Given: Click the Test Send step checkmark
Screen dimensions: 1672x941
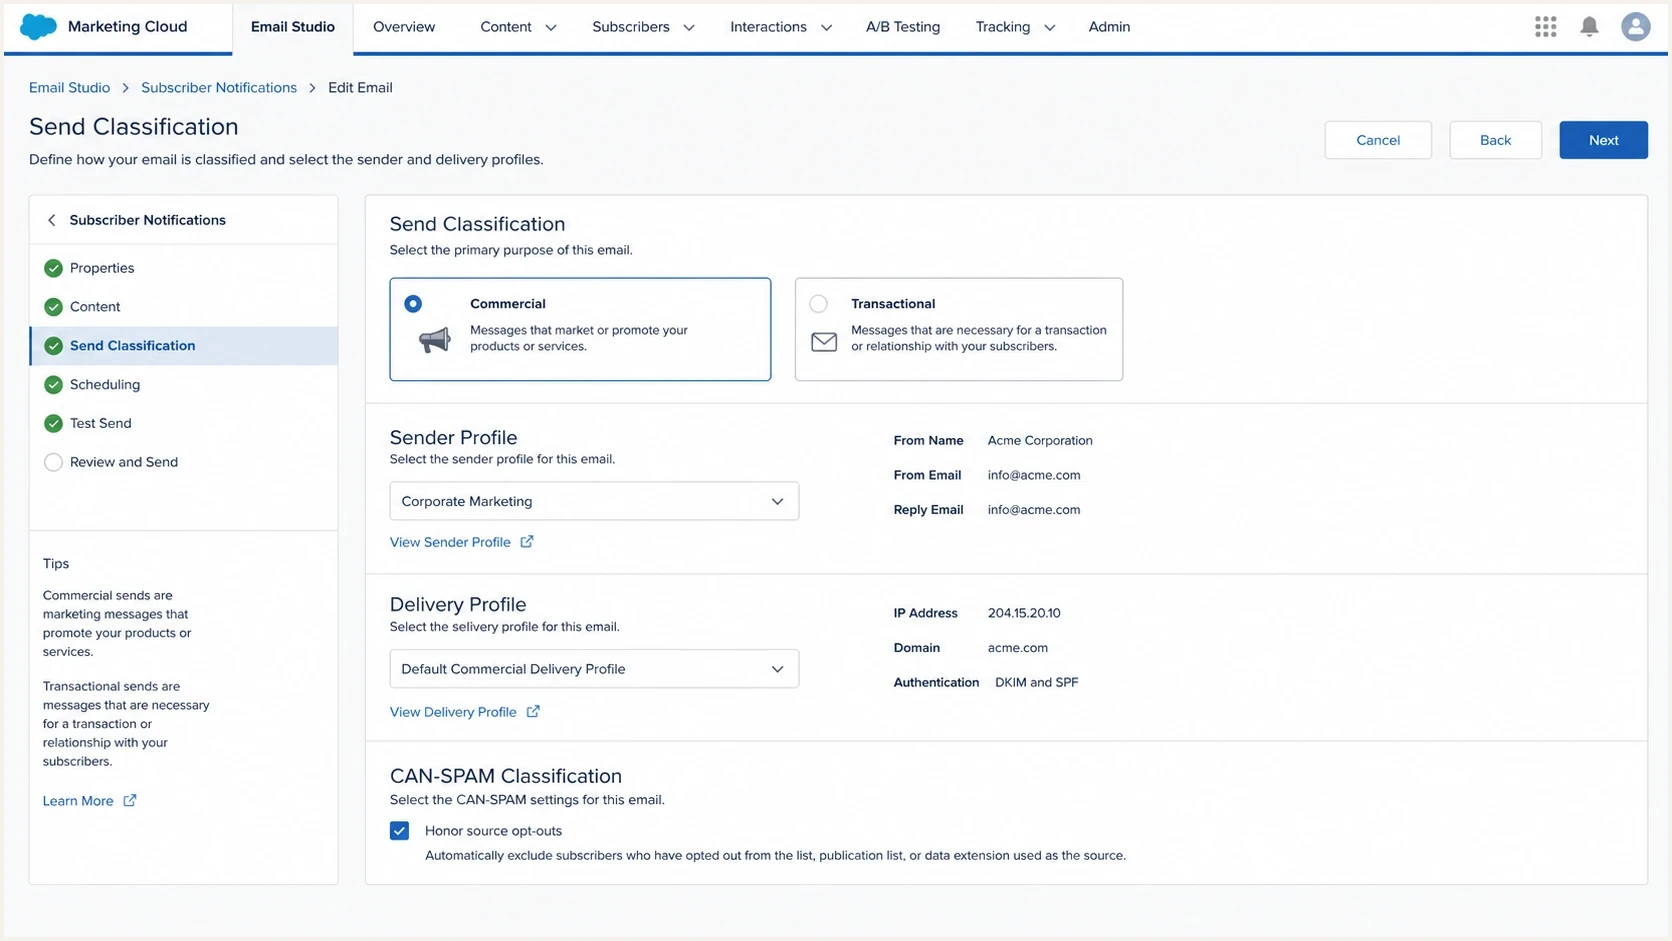Looking at the screenshot, I should click(x=54, y=424).
